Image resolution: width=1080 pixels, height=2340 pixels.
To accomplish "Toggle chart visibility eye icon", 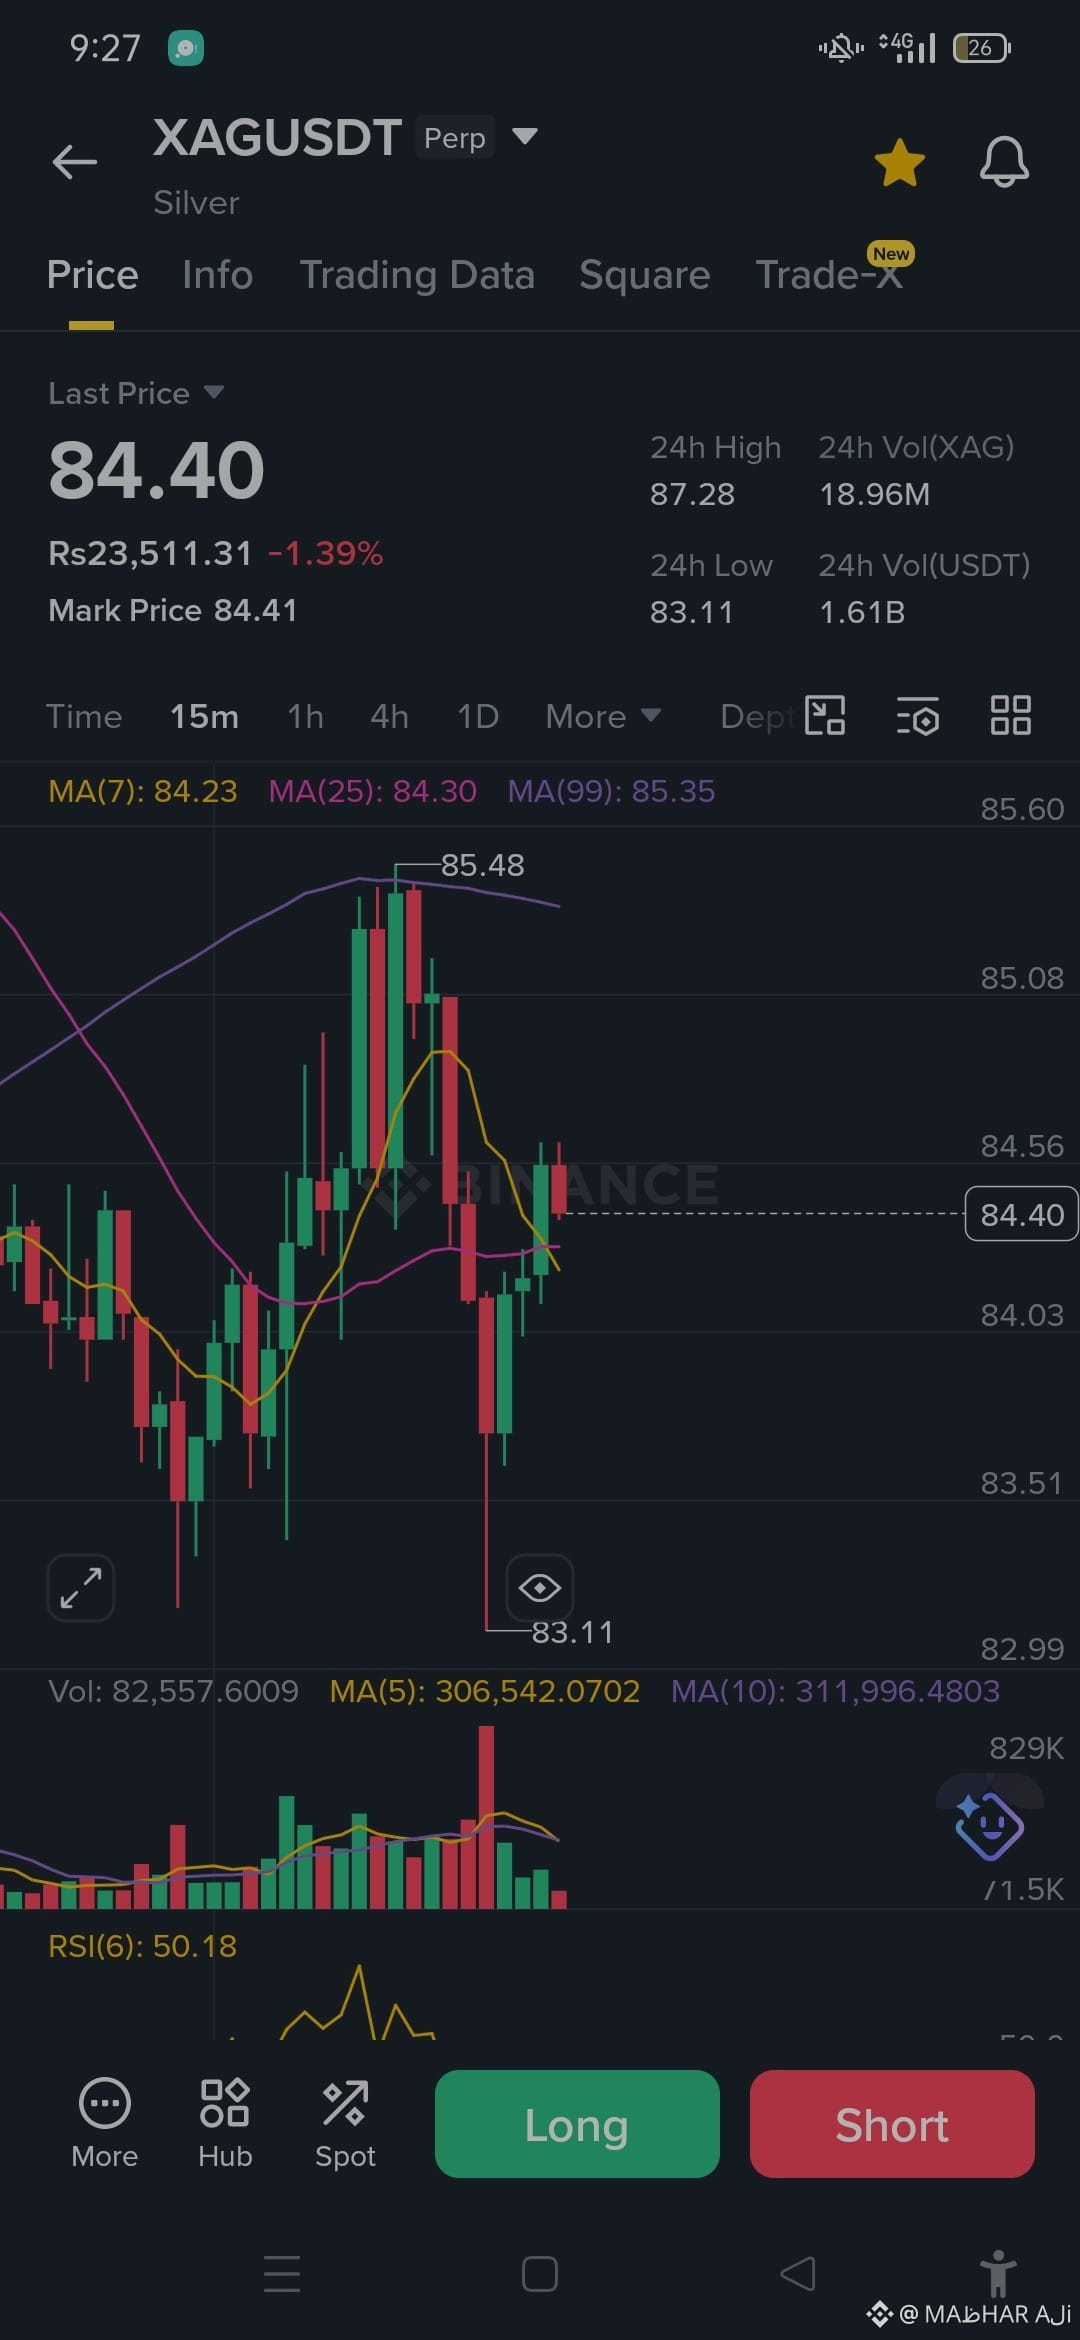I will (x=539, y=1587).
